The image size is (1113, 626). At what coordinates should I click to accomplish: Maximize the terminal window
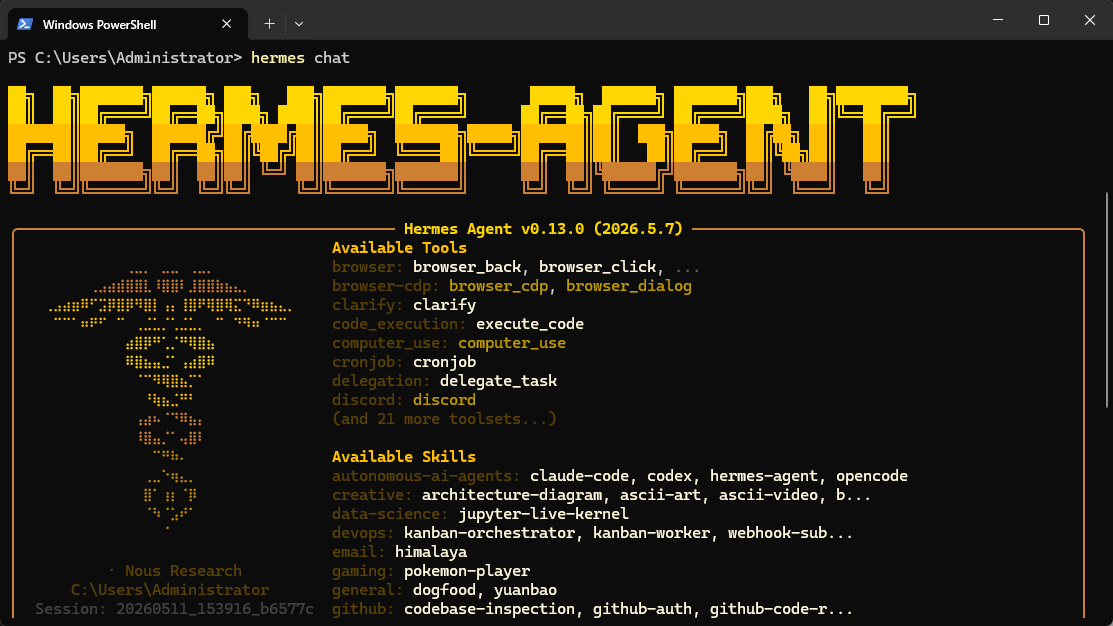click(x=1043, y=20)
